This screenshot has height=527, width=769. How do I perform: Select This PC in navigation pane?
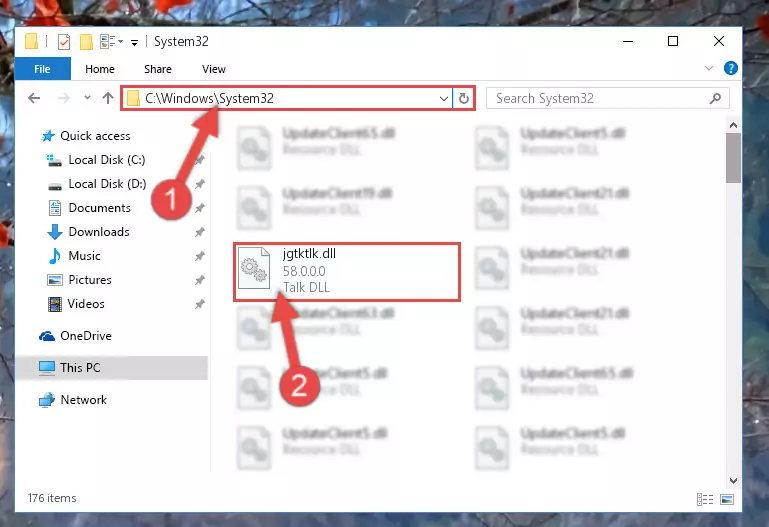point(112,368)
